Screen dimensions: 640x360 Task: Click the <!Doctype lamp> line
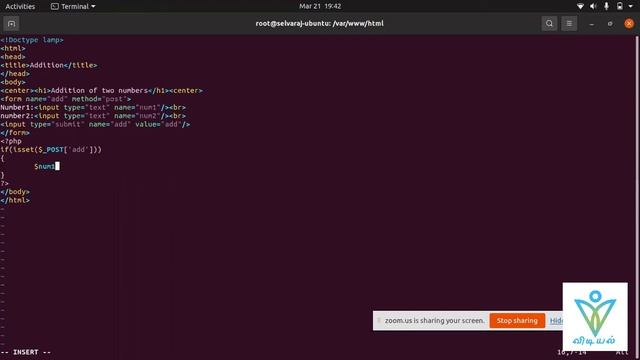pyautogui.click(x=32, y=40)
